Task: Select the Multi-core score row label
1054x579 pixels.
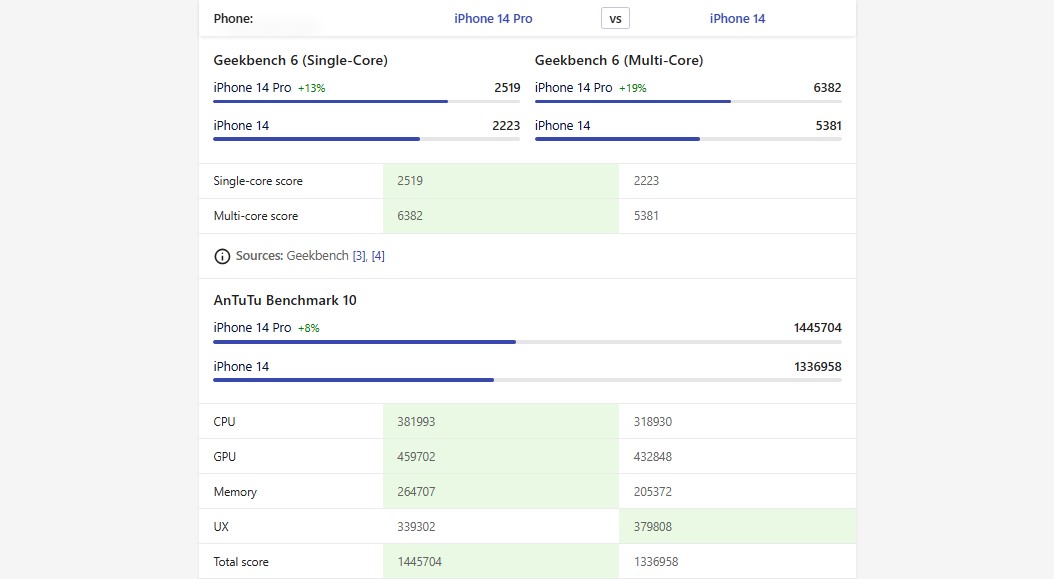Action: (x=255, y=216)
